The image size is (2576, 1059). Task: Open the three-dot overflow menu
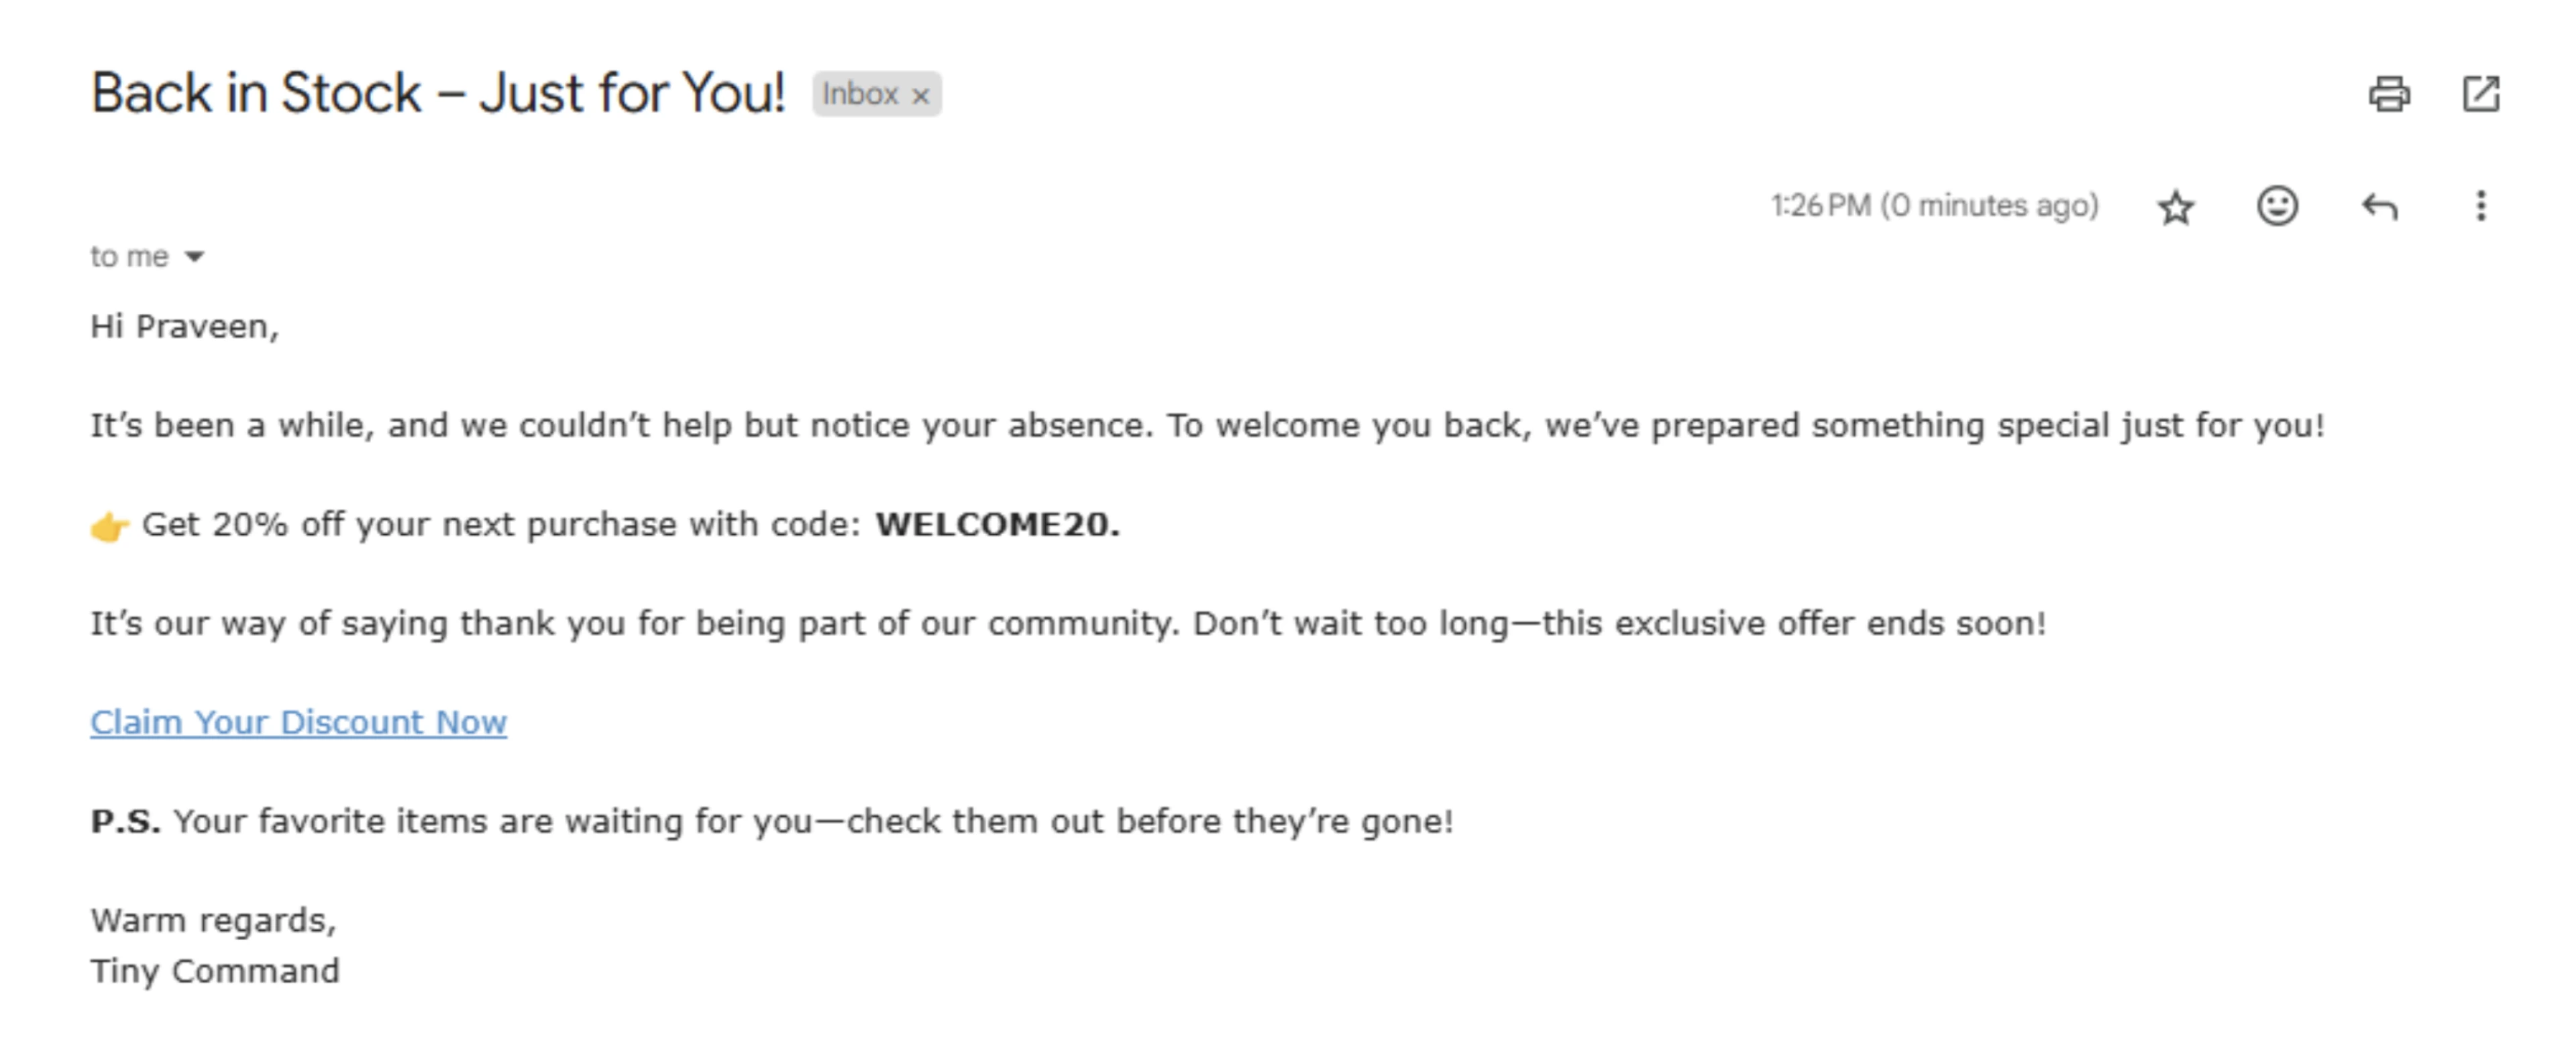[x=2482, y=206]
